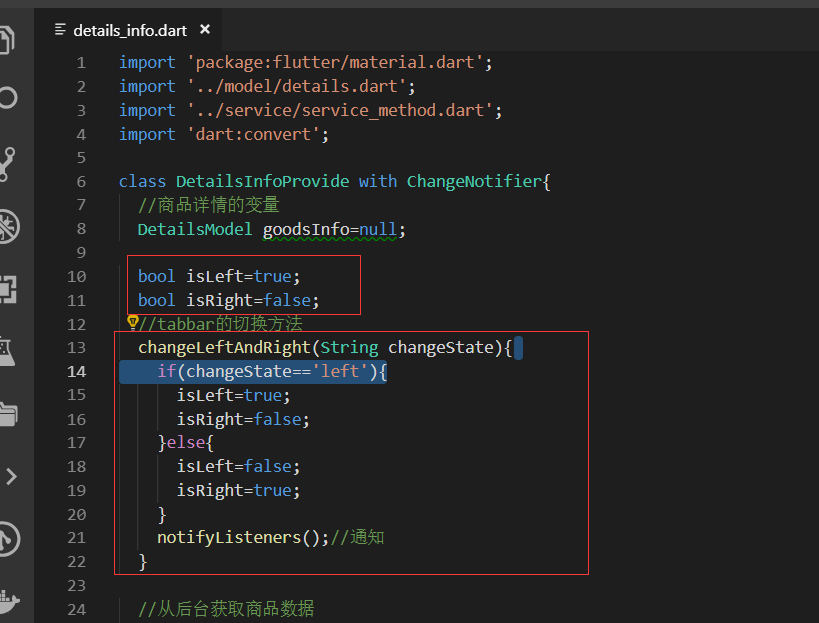
Task: Click the //通知 comment on line 21
Action: point(357,537)
